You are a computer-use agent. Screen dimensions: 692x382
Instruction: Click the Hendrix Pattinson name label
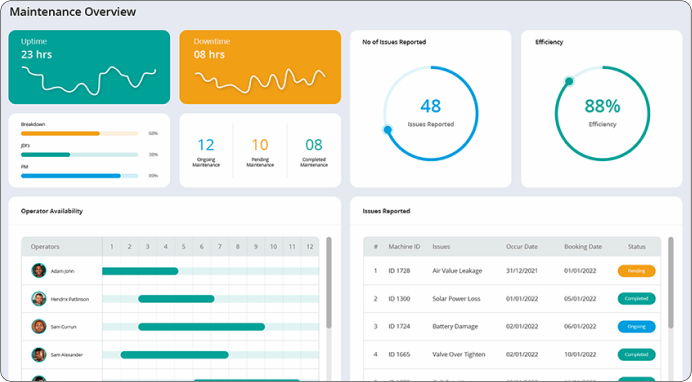pos(70,299)
